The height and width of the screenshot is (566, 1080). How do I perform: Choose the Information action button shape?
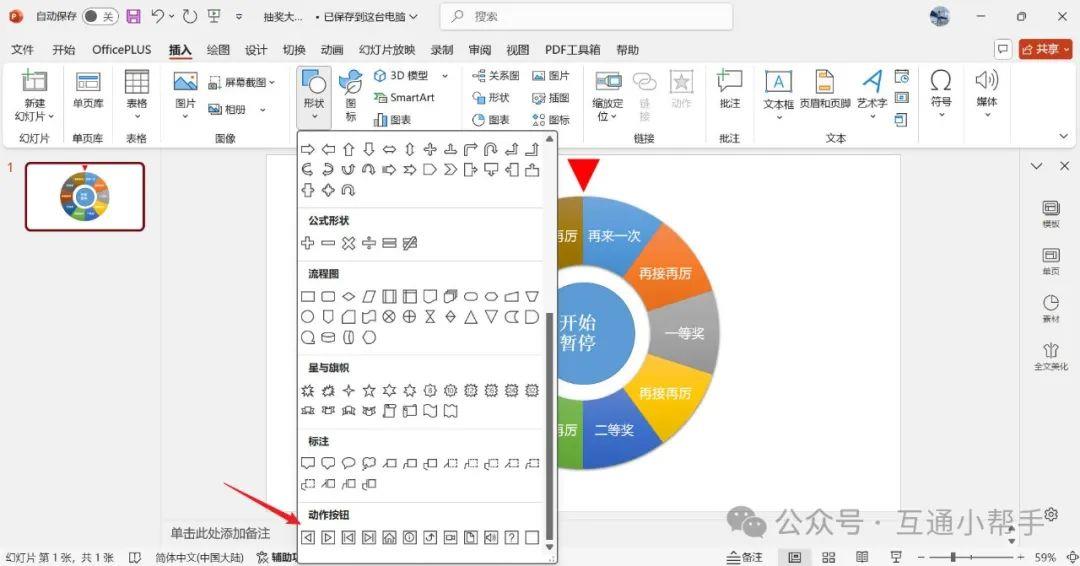[x=410, y=537]
